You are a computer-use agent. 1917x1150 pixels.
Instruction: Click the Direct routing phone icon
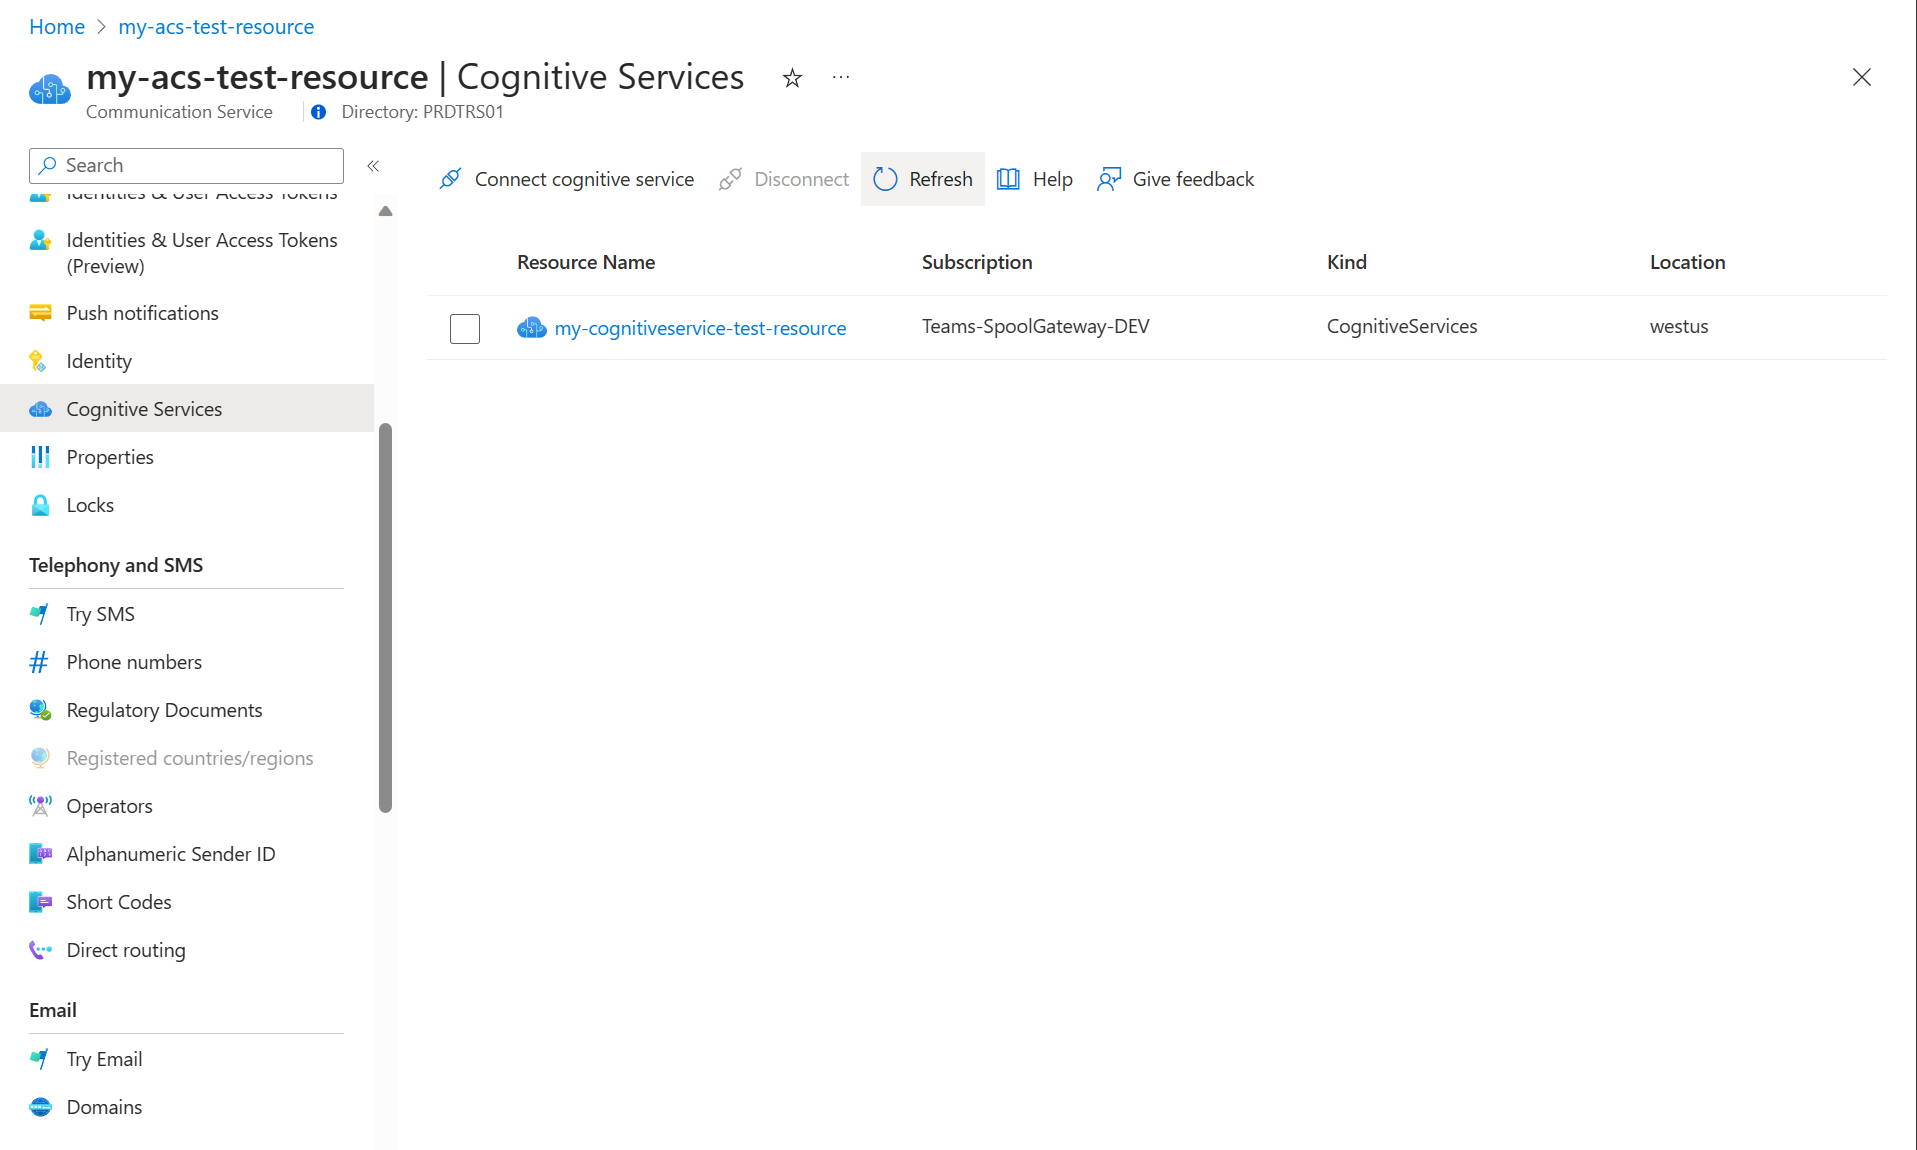click(40, 950)
